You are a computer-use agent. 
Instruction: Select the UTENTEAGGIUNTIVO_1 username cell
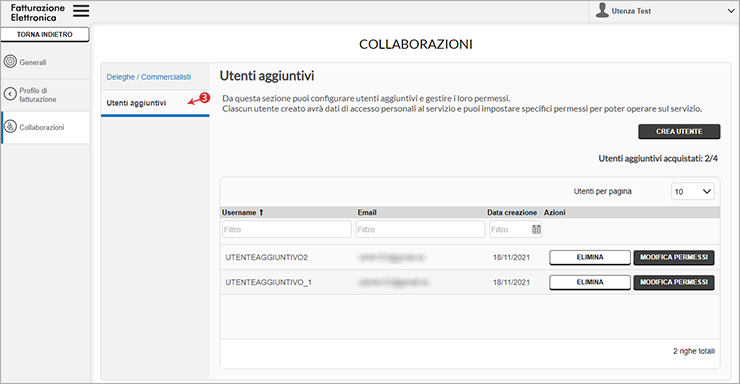point(269,283)
